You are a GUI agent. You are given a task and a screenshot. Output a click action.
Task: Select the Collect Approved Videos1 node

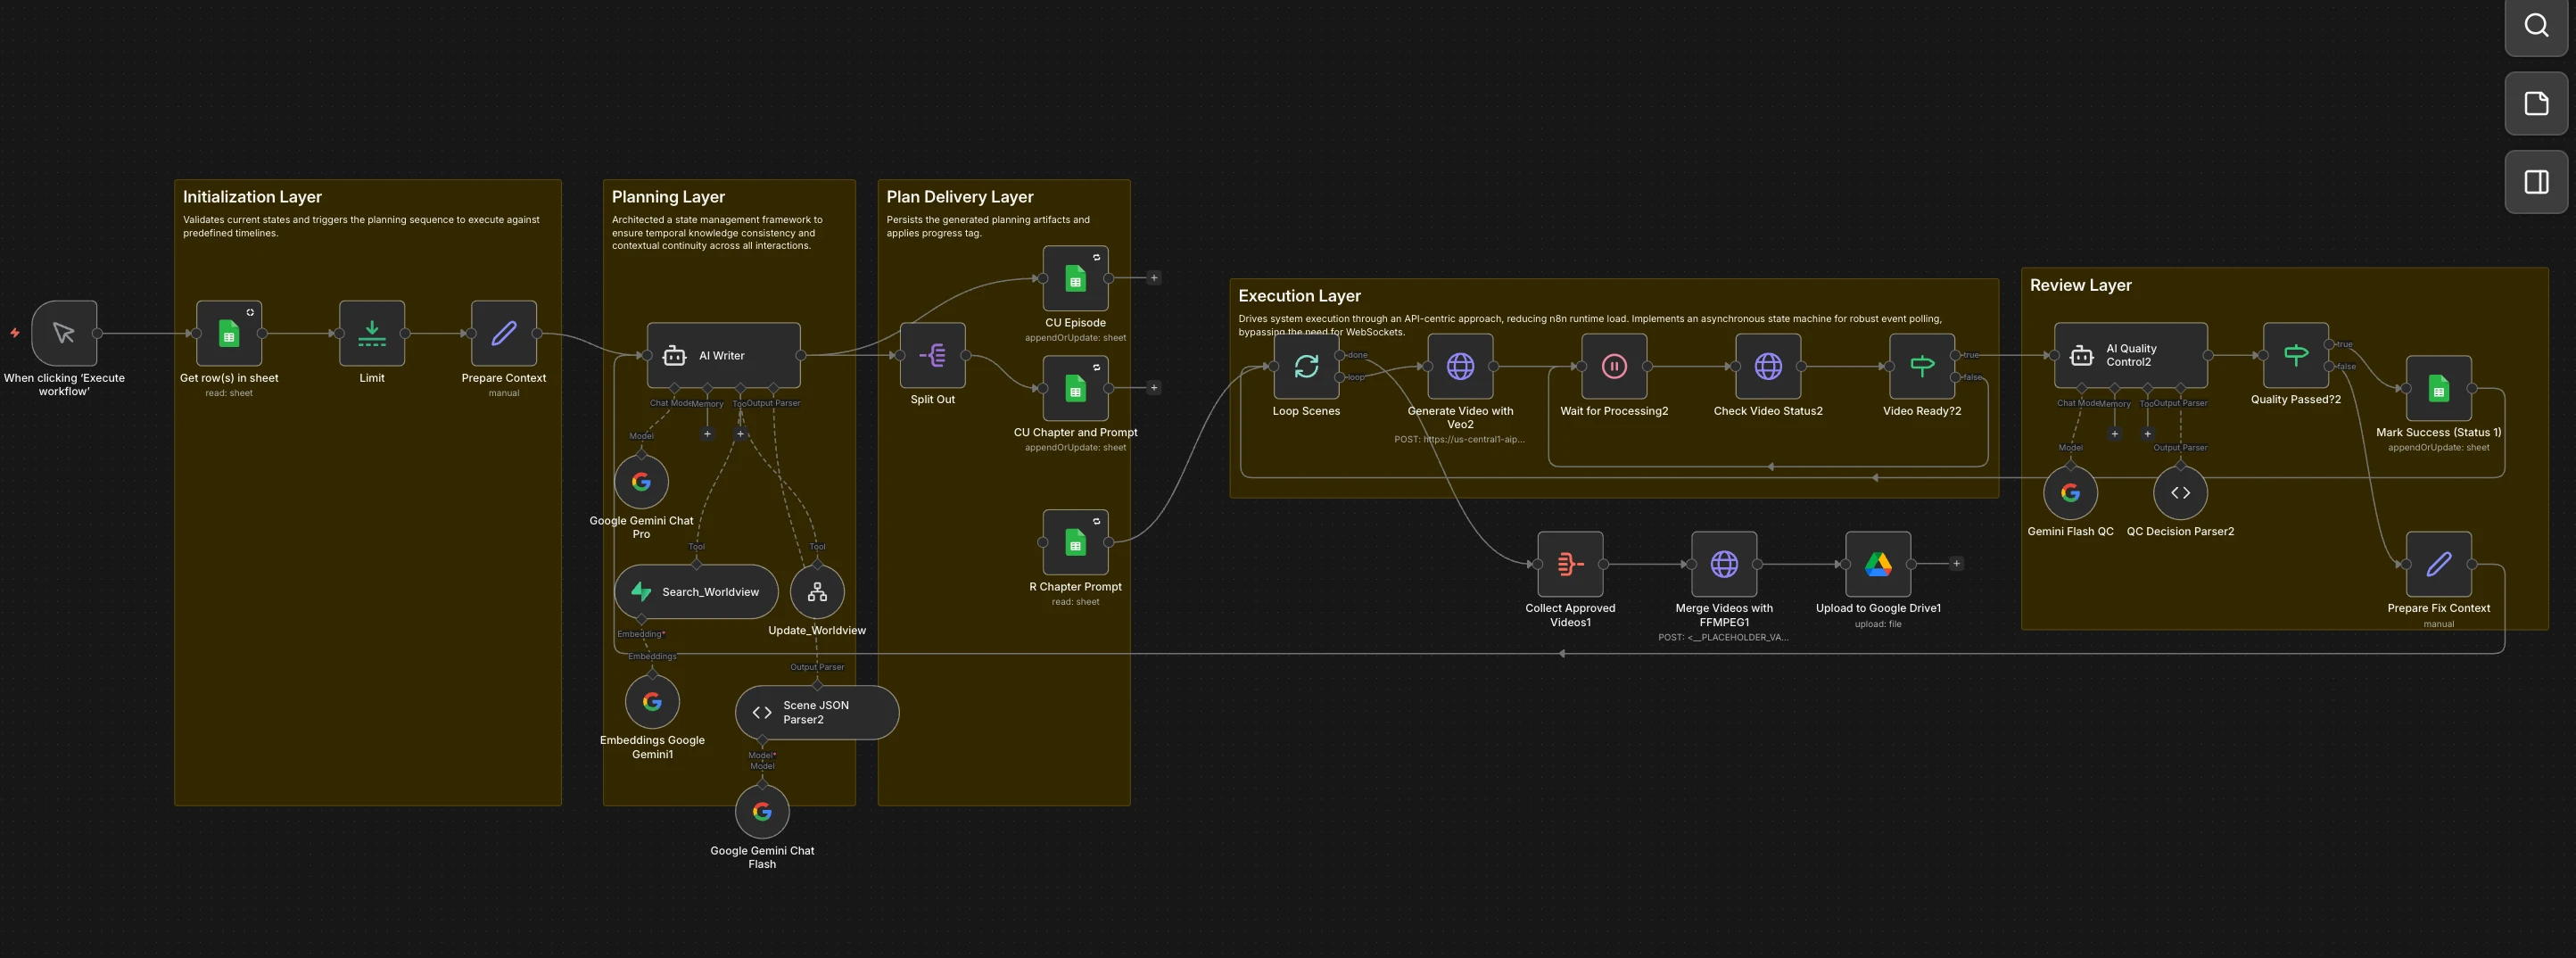1570,564
